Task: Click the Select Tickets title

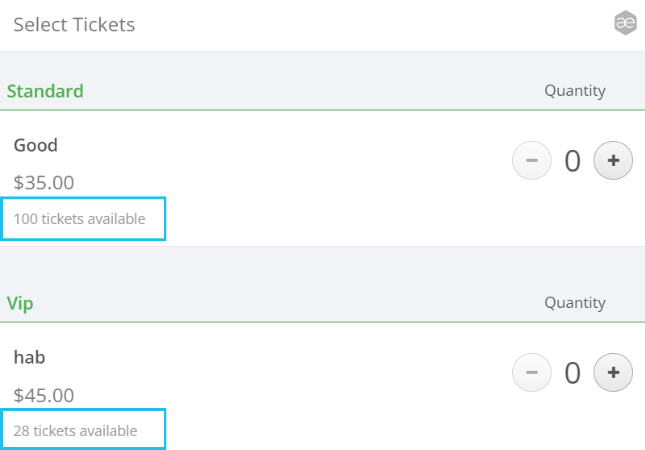Action: (x=74, y=24)
